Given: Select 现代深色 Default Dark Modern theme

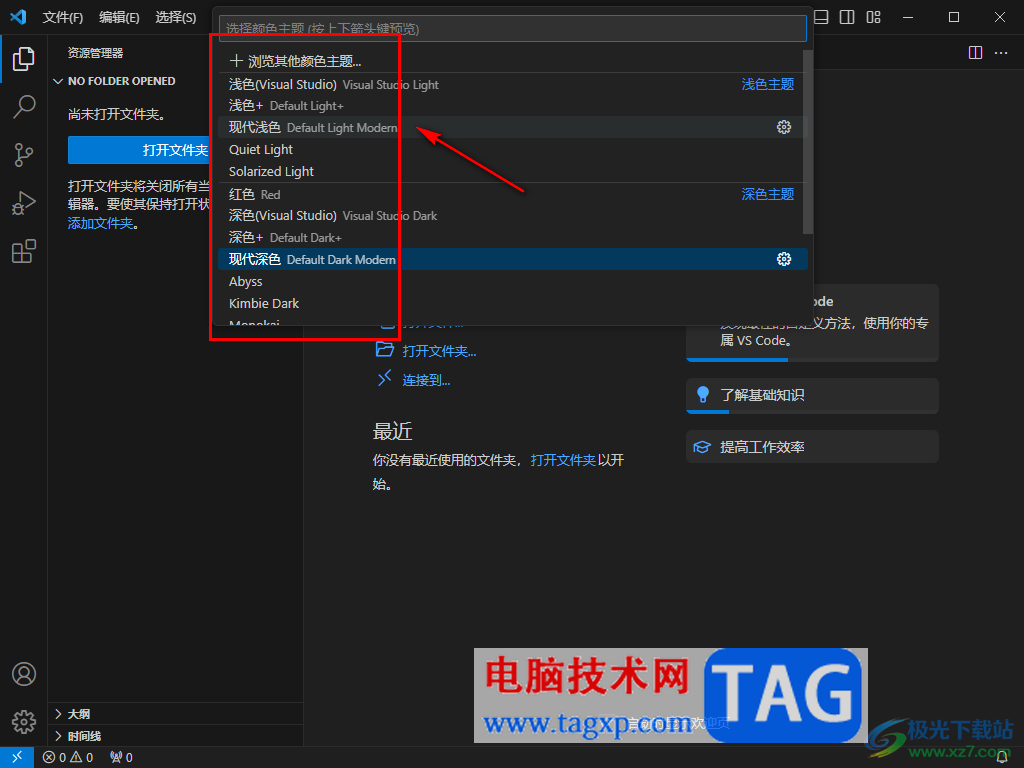Looking at the screenshot, I should [x=513, y=259].
